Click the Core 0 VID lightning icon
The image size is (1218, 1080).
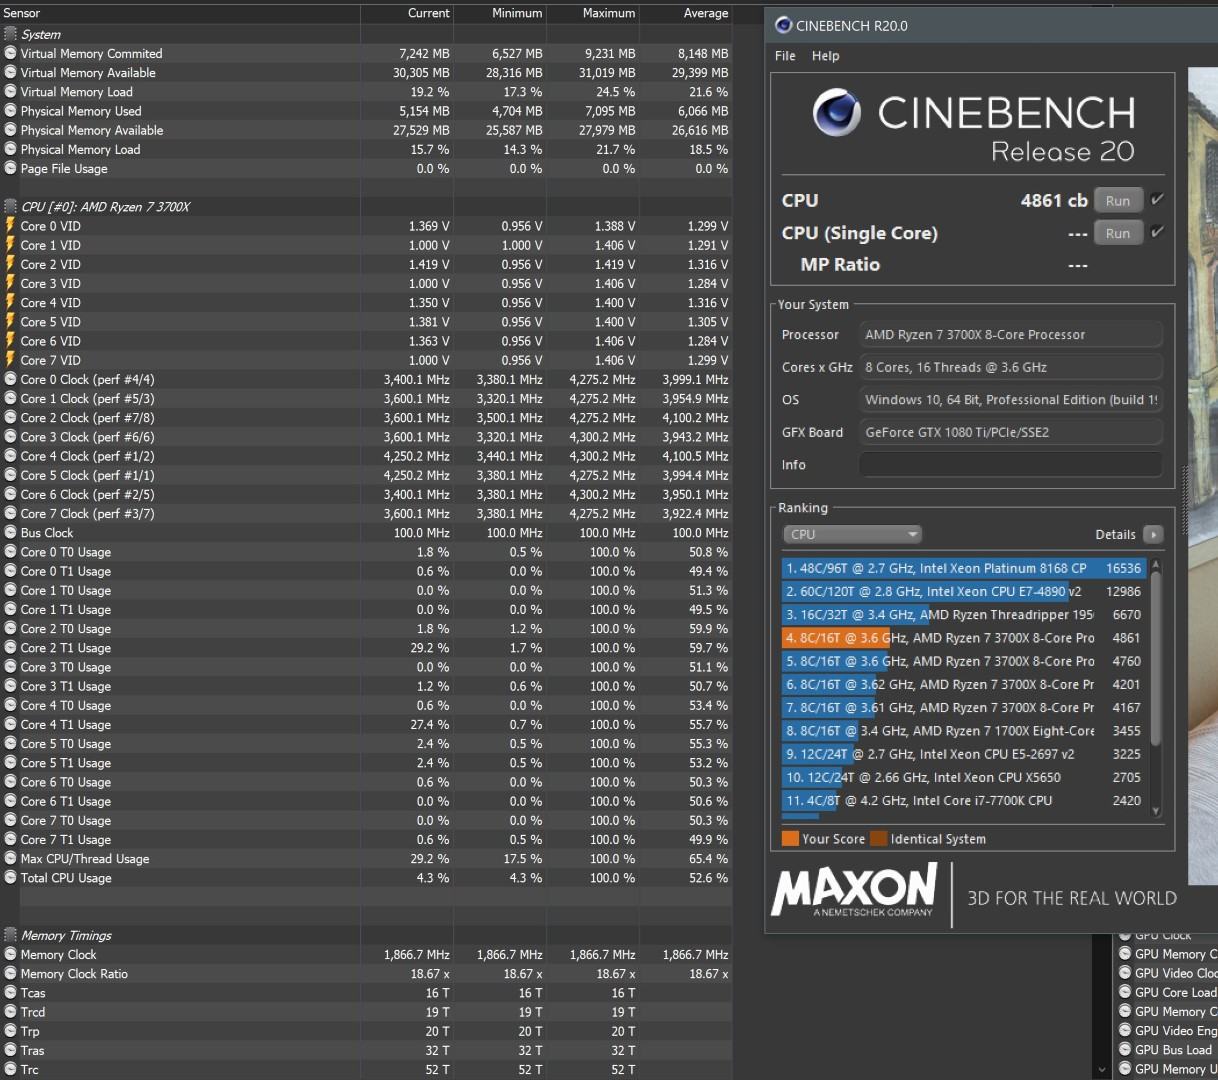coord(10,226)
